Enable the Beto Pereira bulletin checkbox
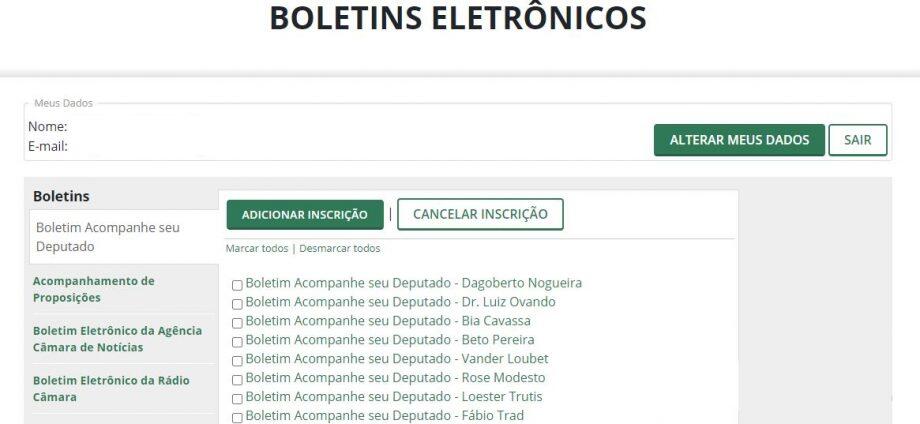 tap(237, 342)
